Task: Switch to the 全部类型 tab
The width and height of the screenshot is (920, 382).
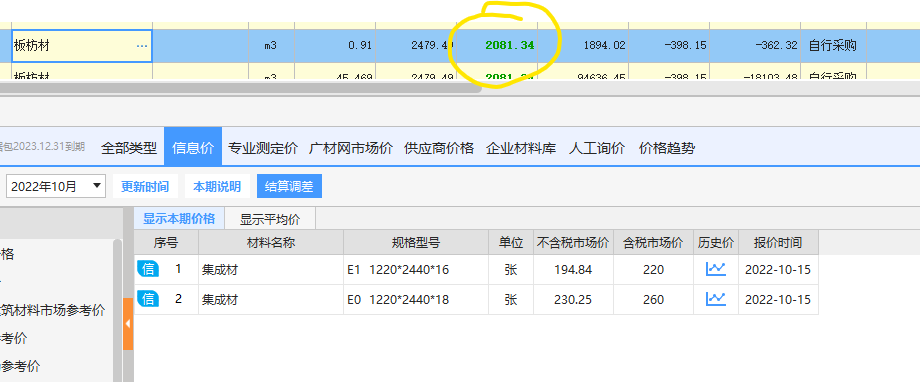Action: click(129, 148)
